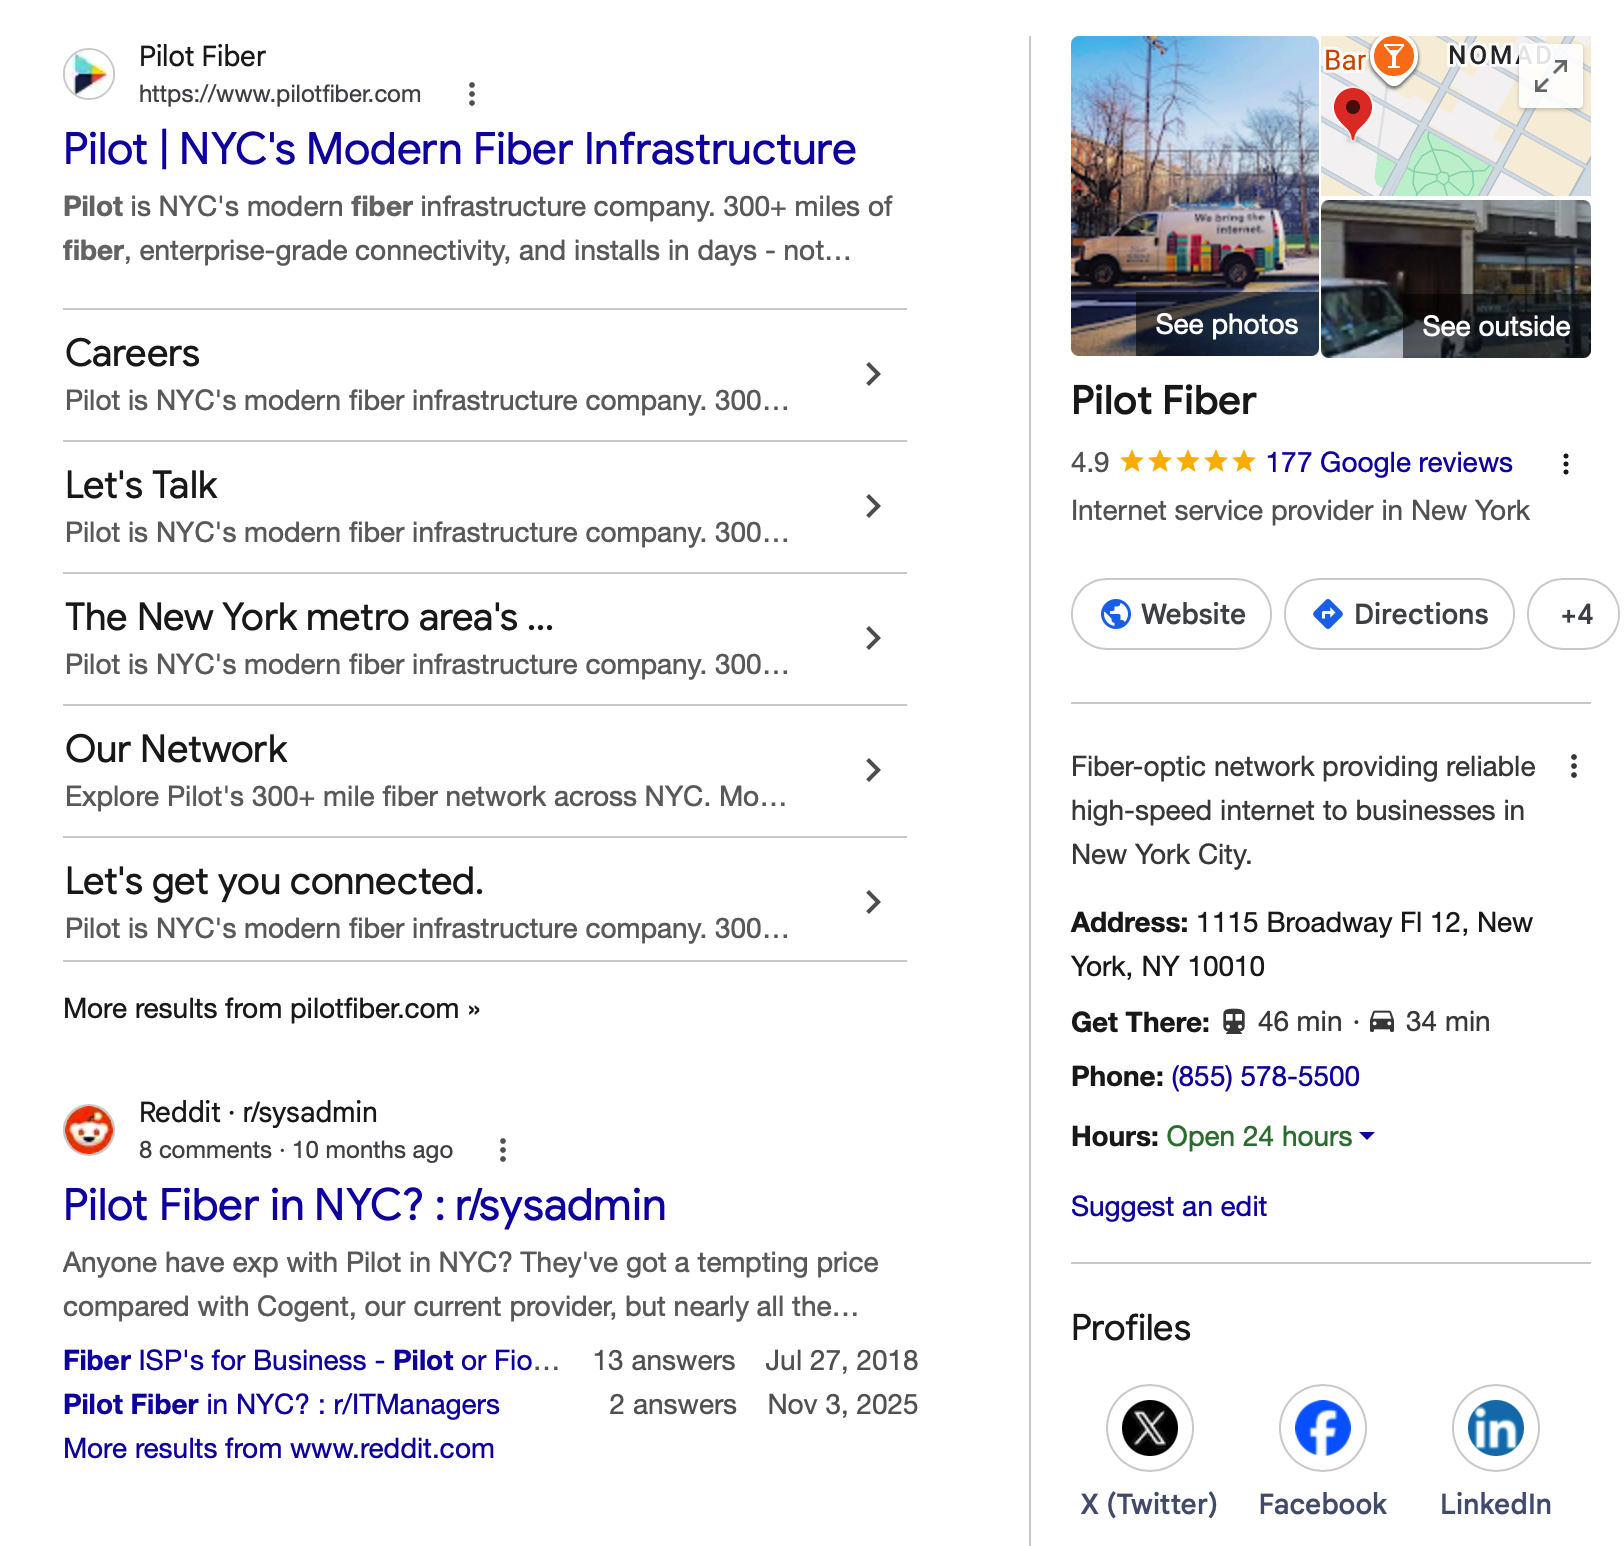Click the five-star rating stars

1187,462
